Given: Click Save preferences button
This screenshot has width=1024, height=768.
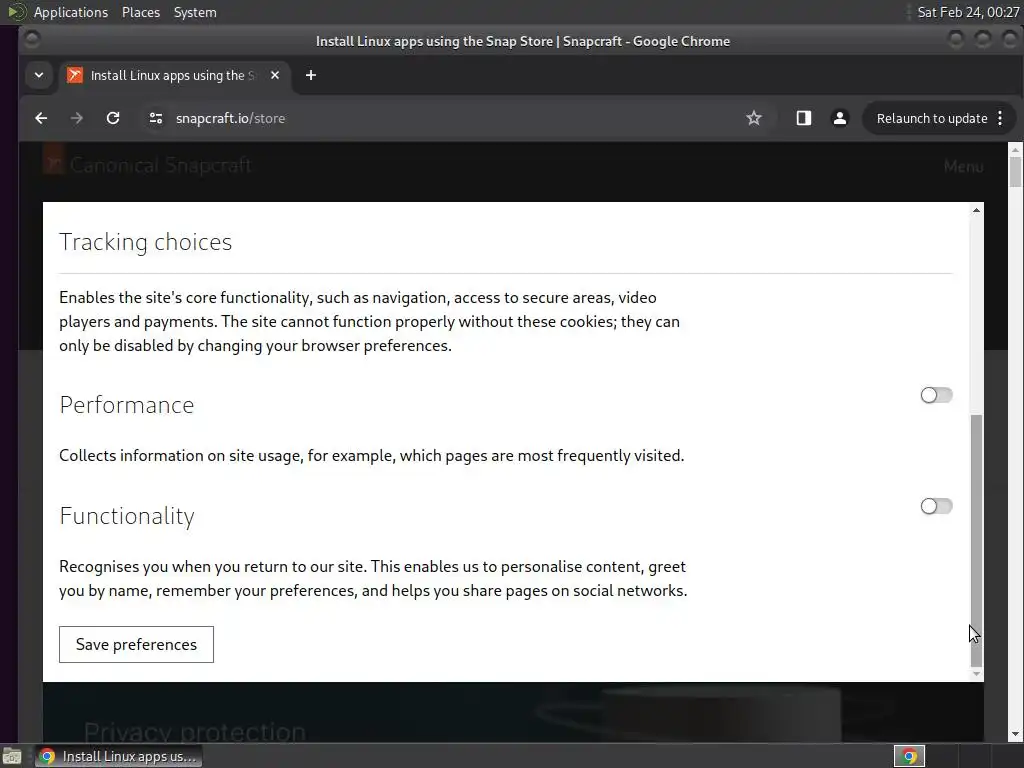Looking at the screenshot, I should (x=136, y=645).
